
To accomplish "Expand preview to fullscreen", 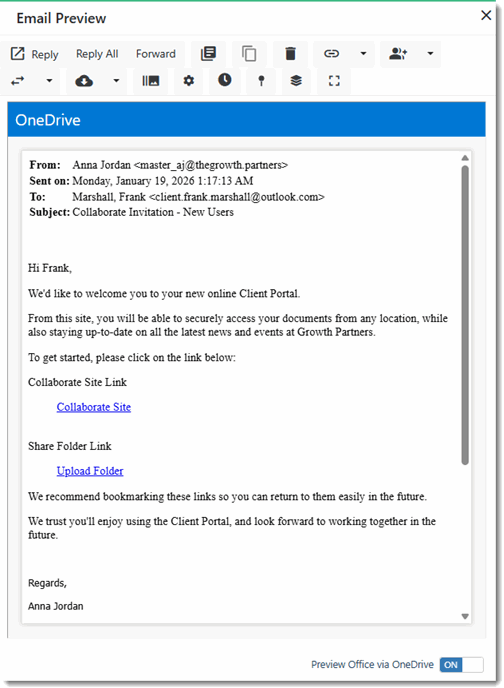I will pos(334,81).
